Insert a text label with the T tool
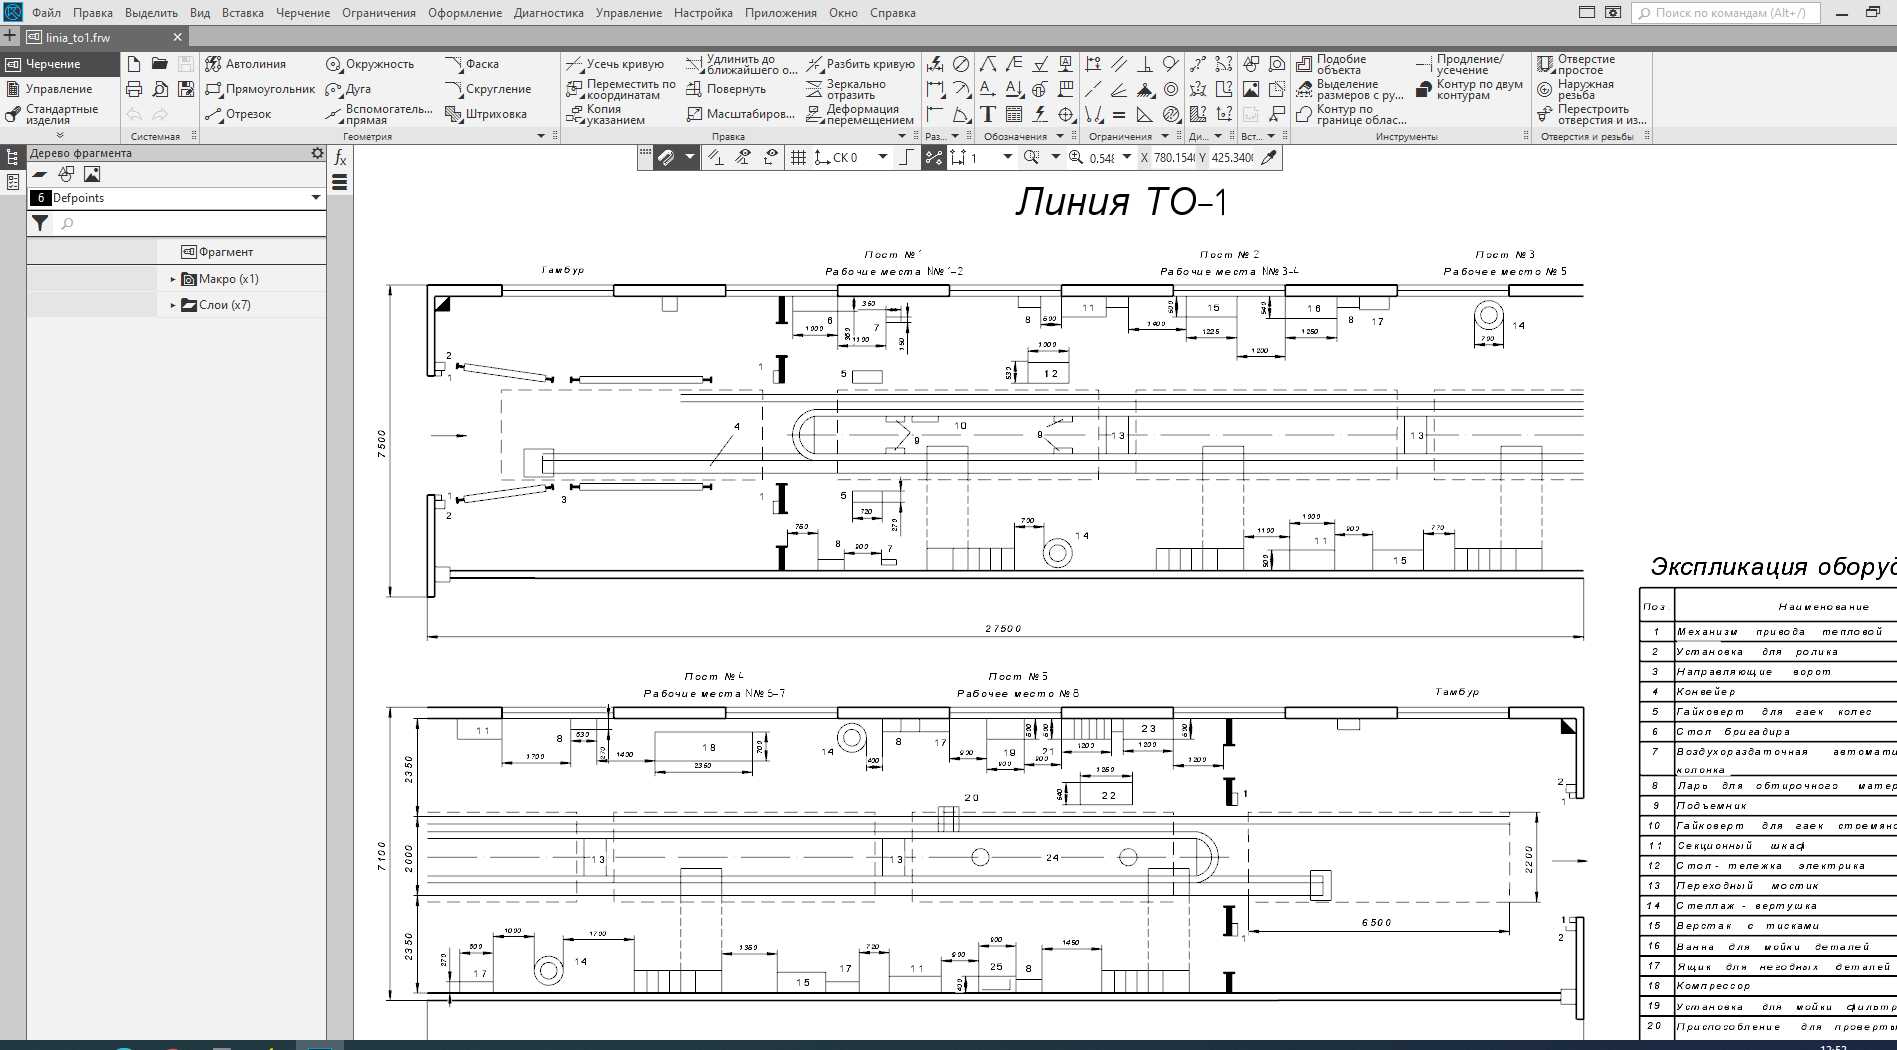The height and width of the screenshot is (1050, 1897). pyautogui.click(x=988, y=114)
